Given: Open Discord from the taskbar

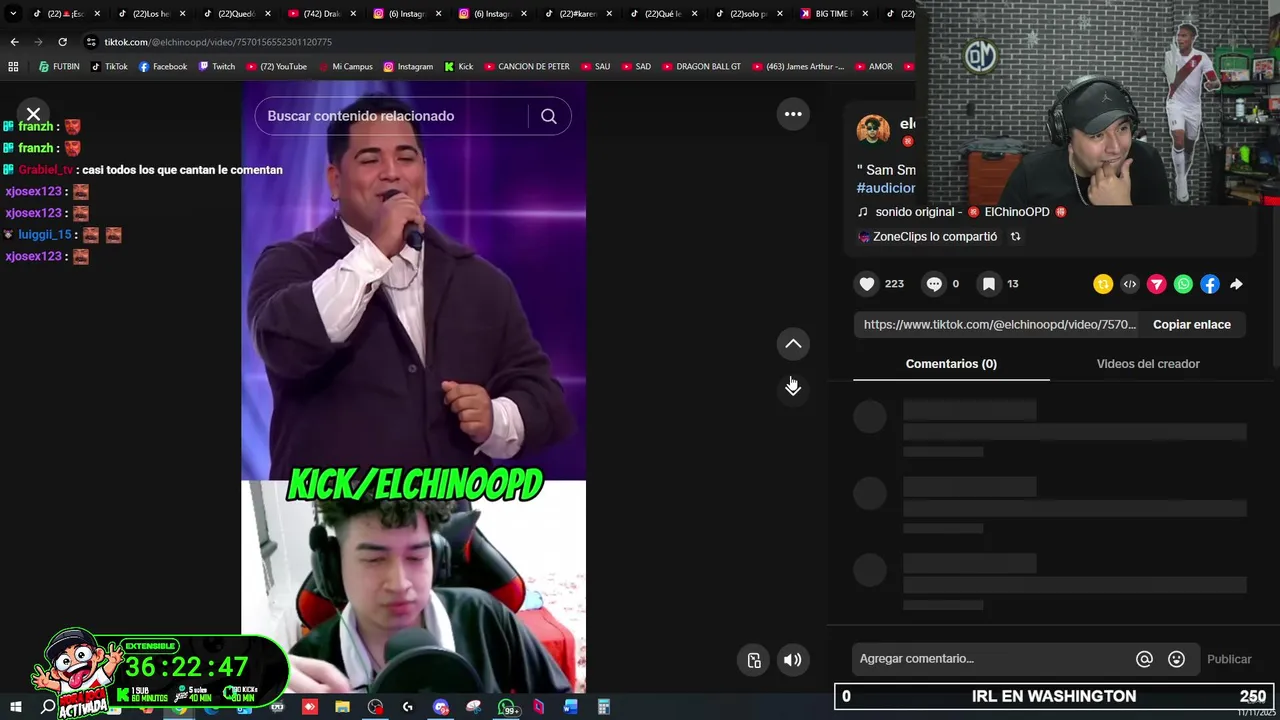Looking at the screenshot, I should pos(441,708).
